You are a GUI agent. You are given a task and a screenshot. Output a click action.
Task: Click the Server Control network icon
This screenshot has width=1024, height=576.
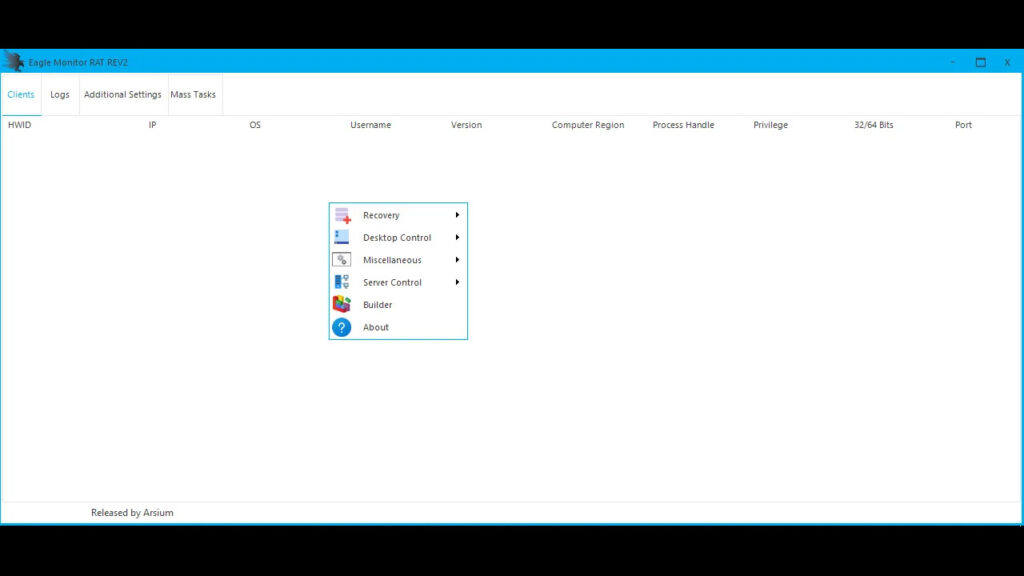342,282
